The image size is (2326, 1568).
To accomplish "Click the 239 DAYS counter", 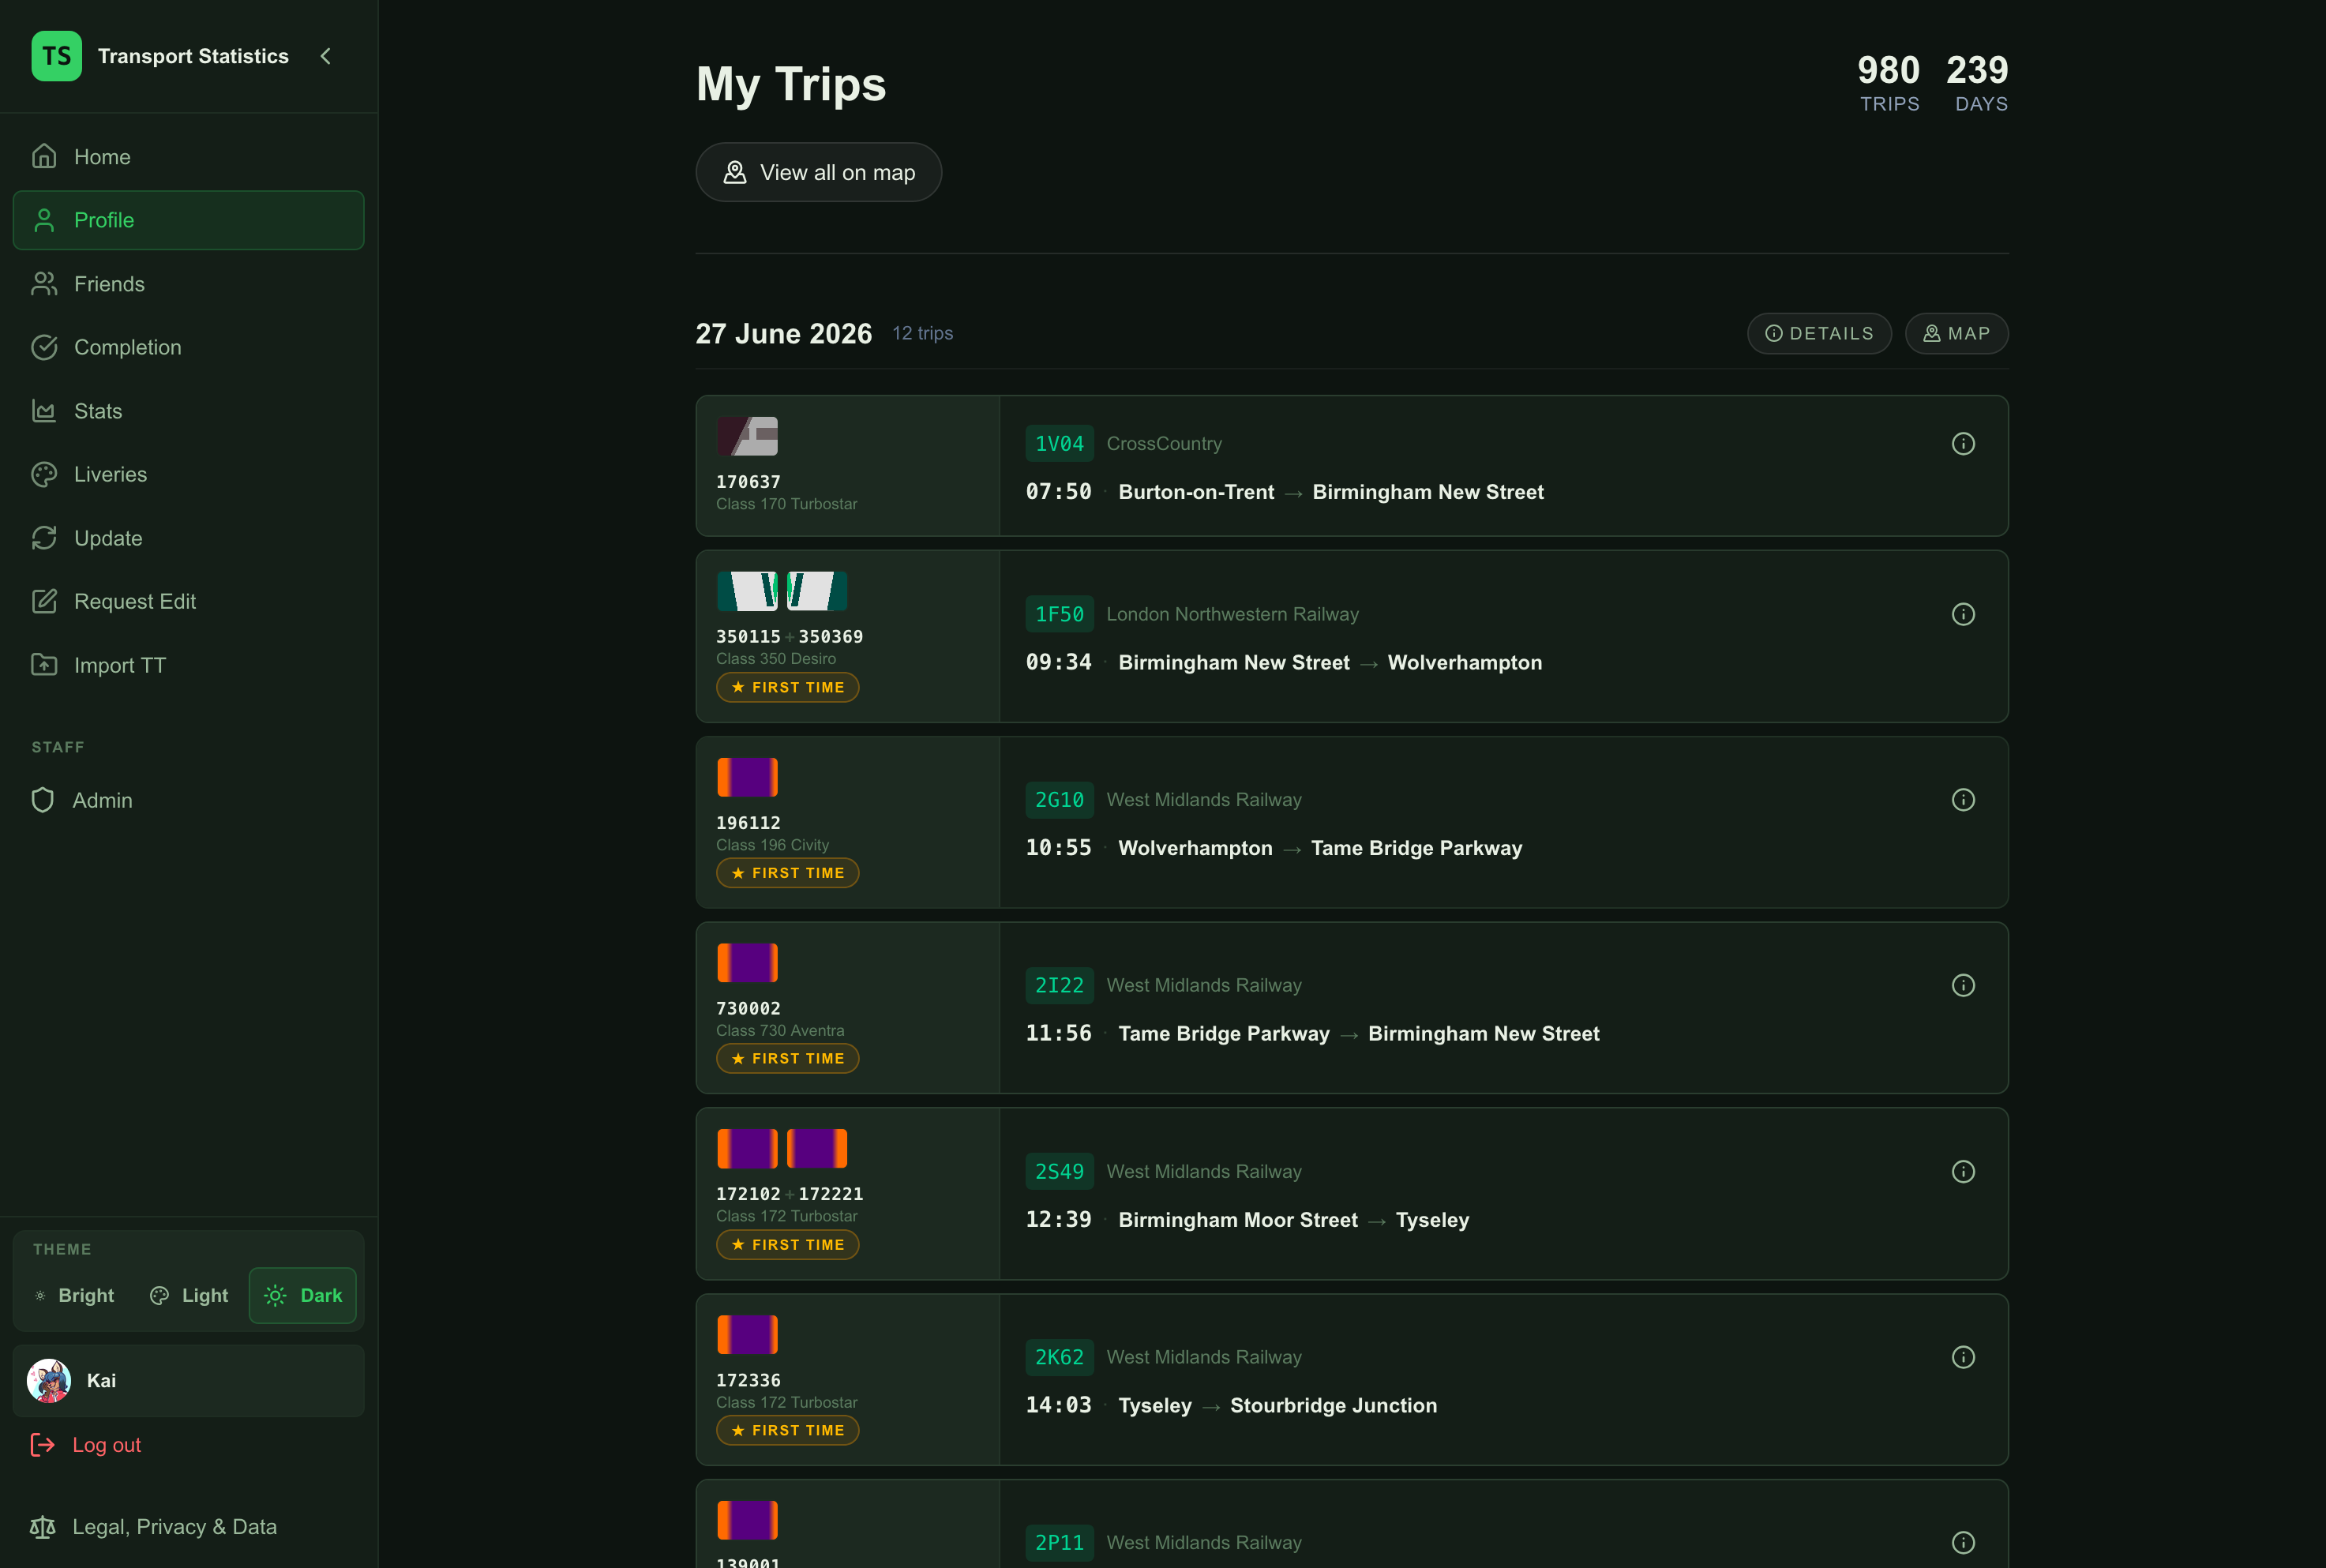I will (1977, 82).
